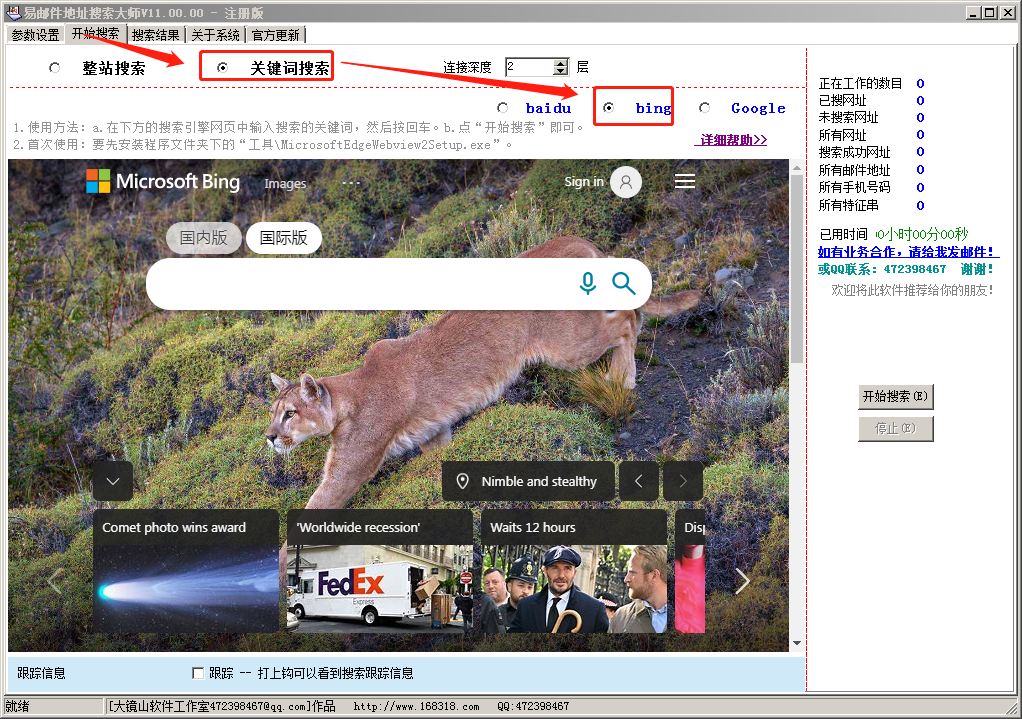The image size is (1022, 719).
Task: Click the 未搜索网址 label
Action: 849,117
